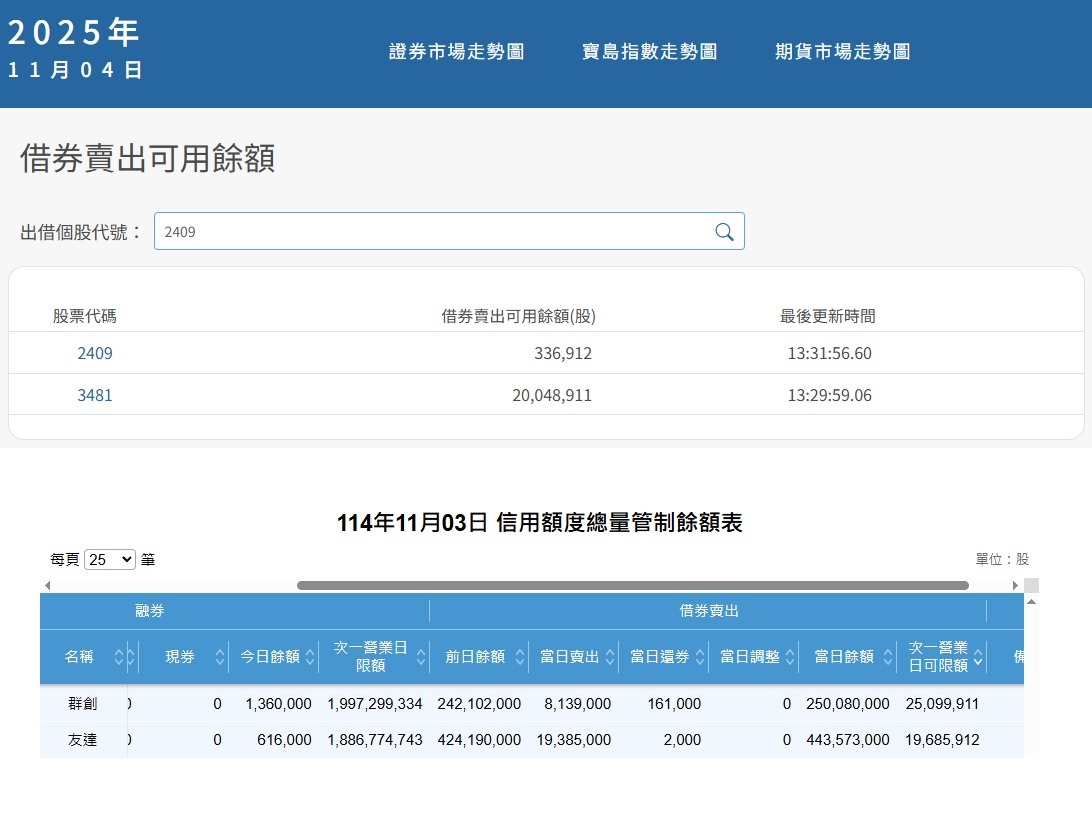1092x814 pixels.
Task: Click the scrollbar right arrow
Action: pyautogui.click(x=1016, y=585)
